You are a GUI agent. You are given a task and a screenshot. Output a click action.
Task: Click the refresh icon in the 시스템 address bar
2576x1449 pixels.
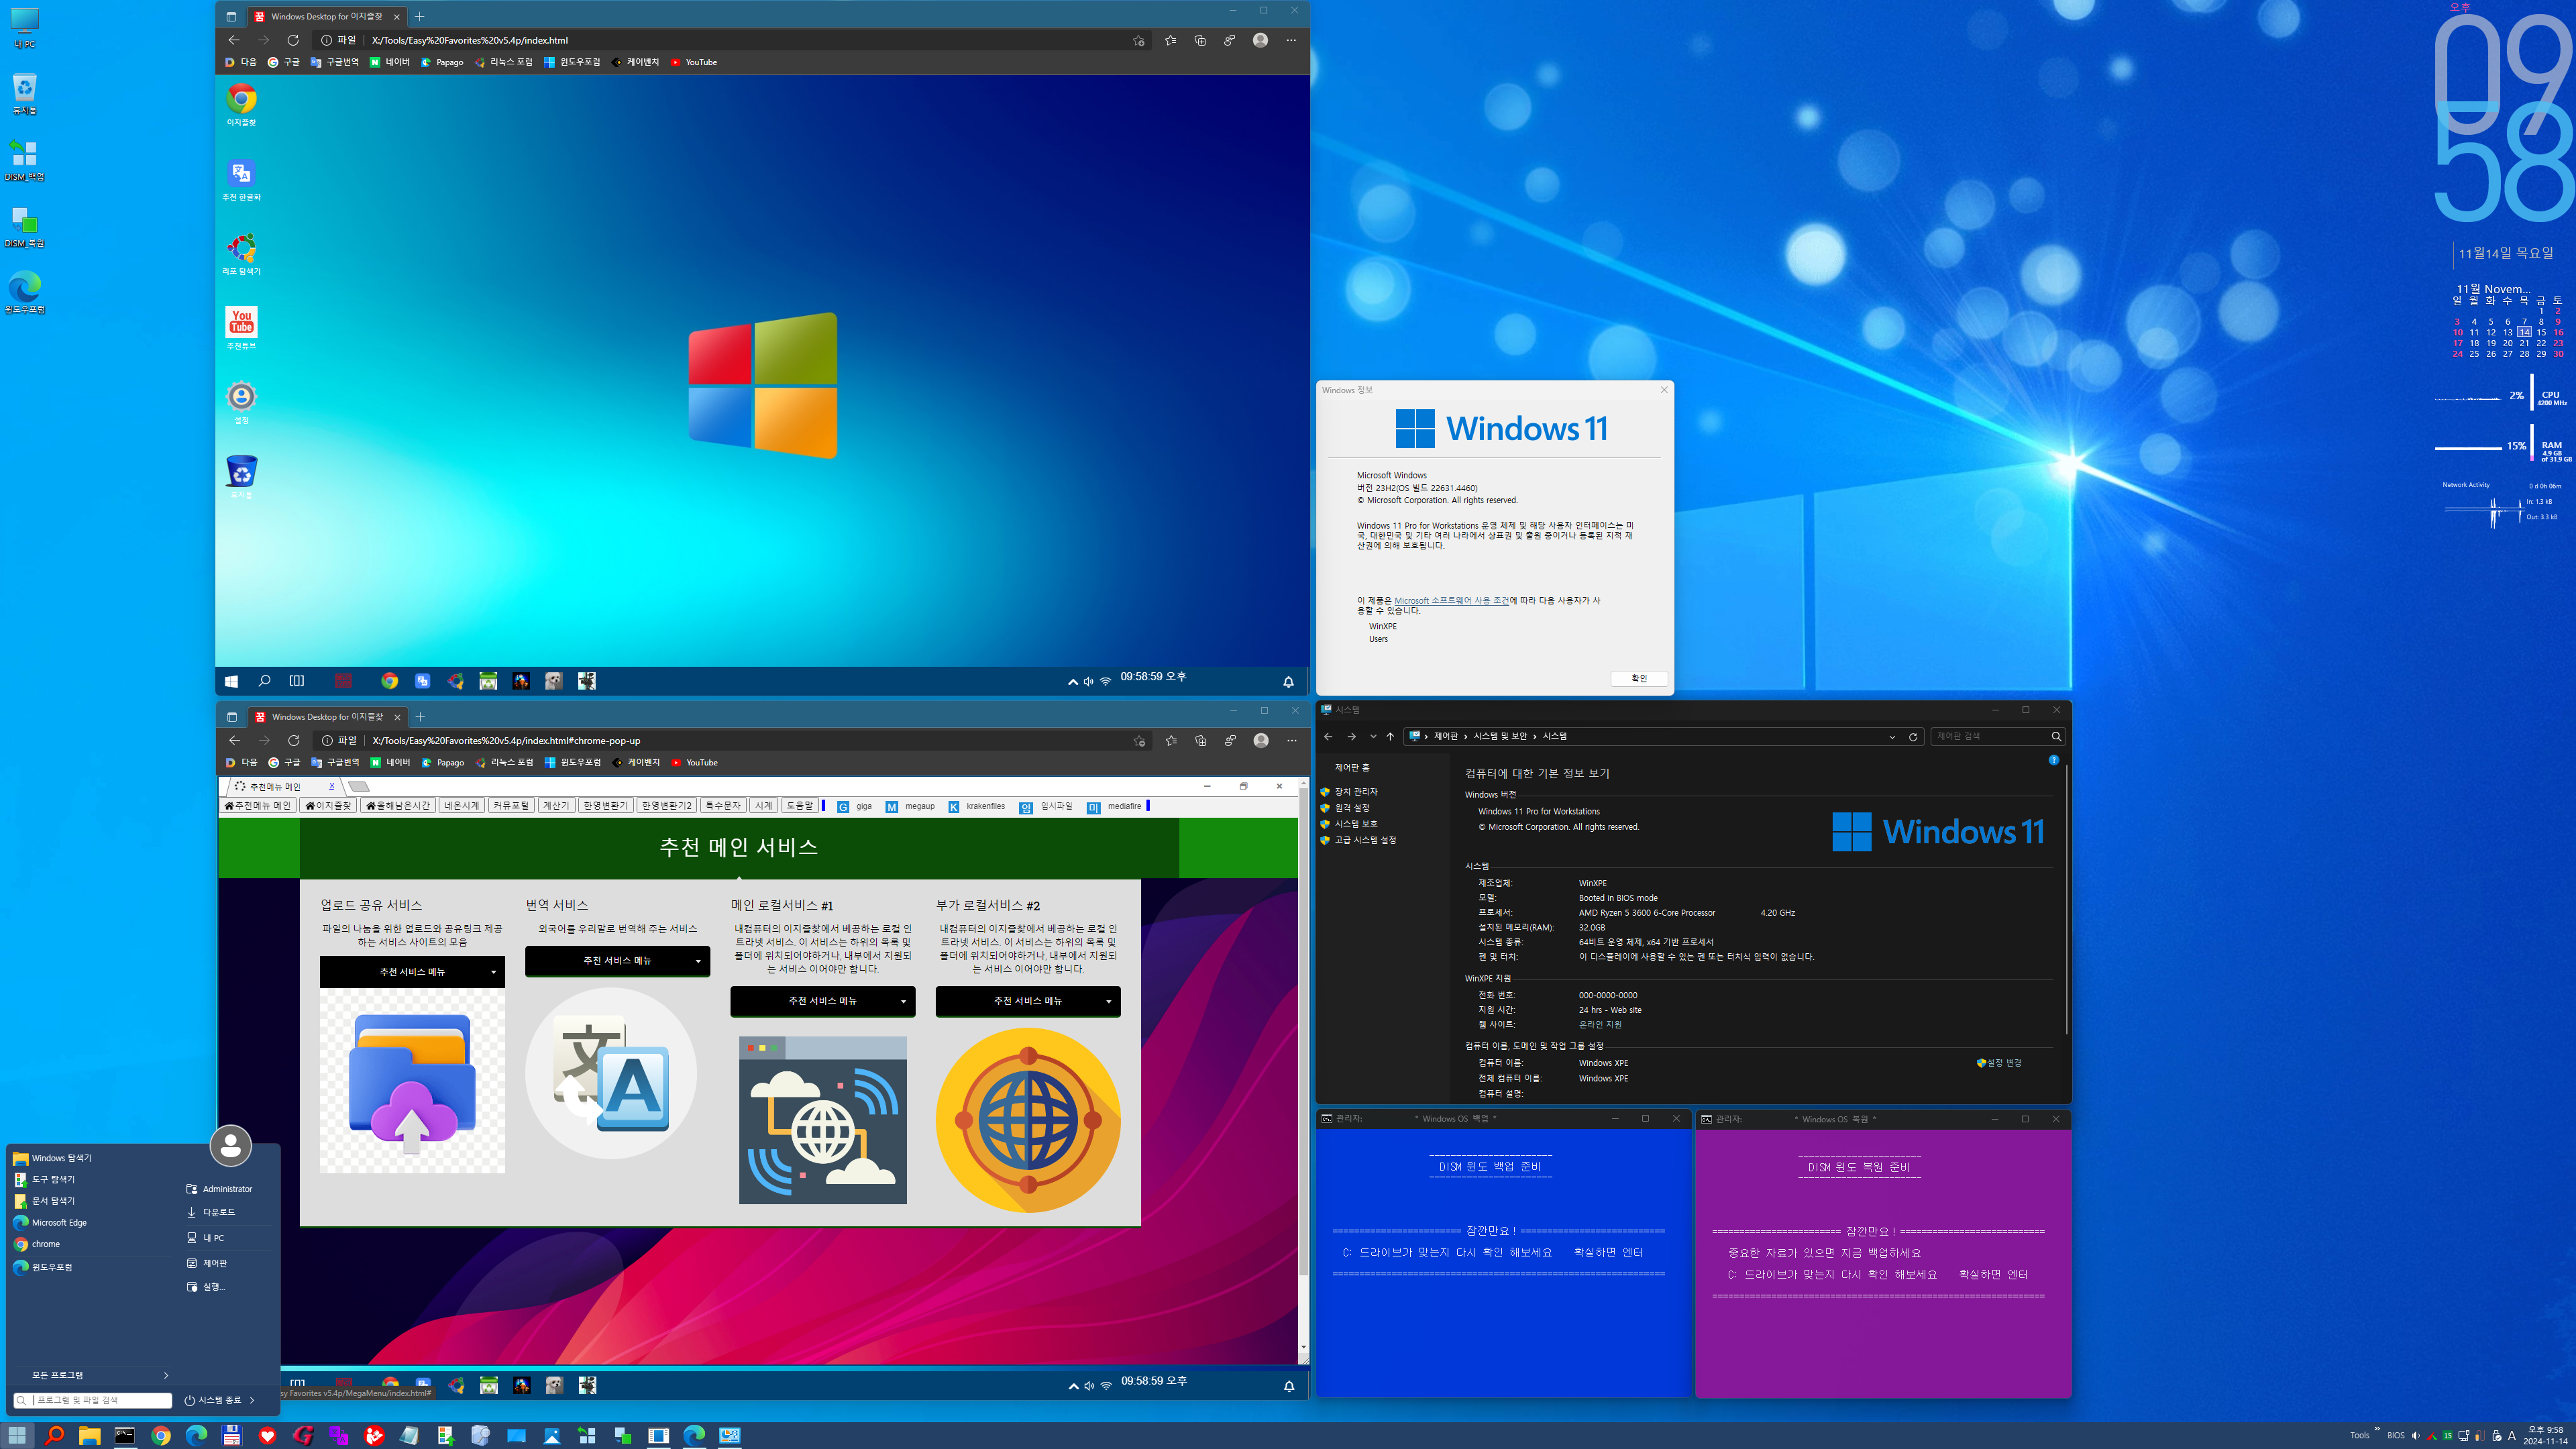tap(1913, 737)
